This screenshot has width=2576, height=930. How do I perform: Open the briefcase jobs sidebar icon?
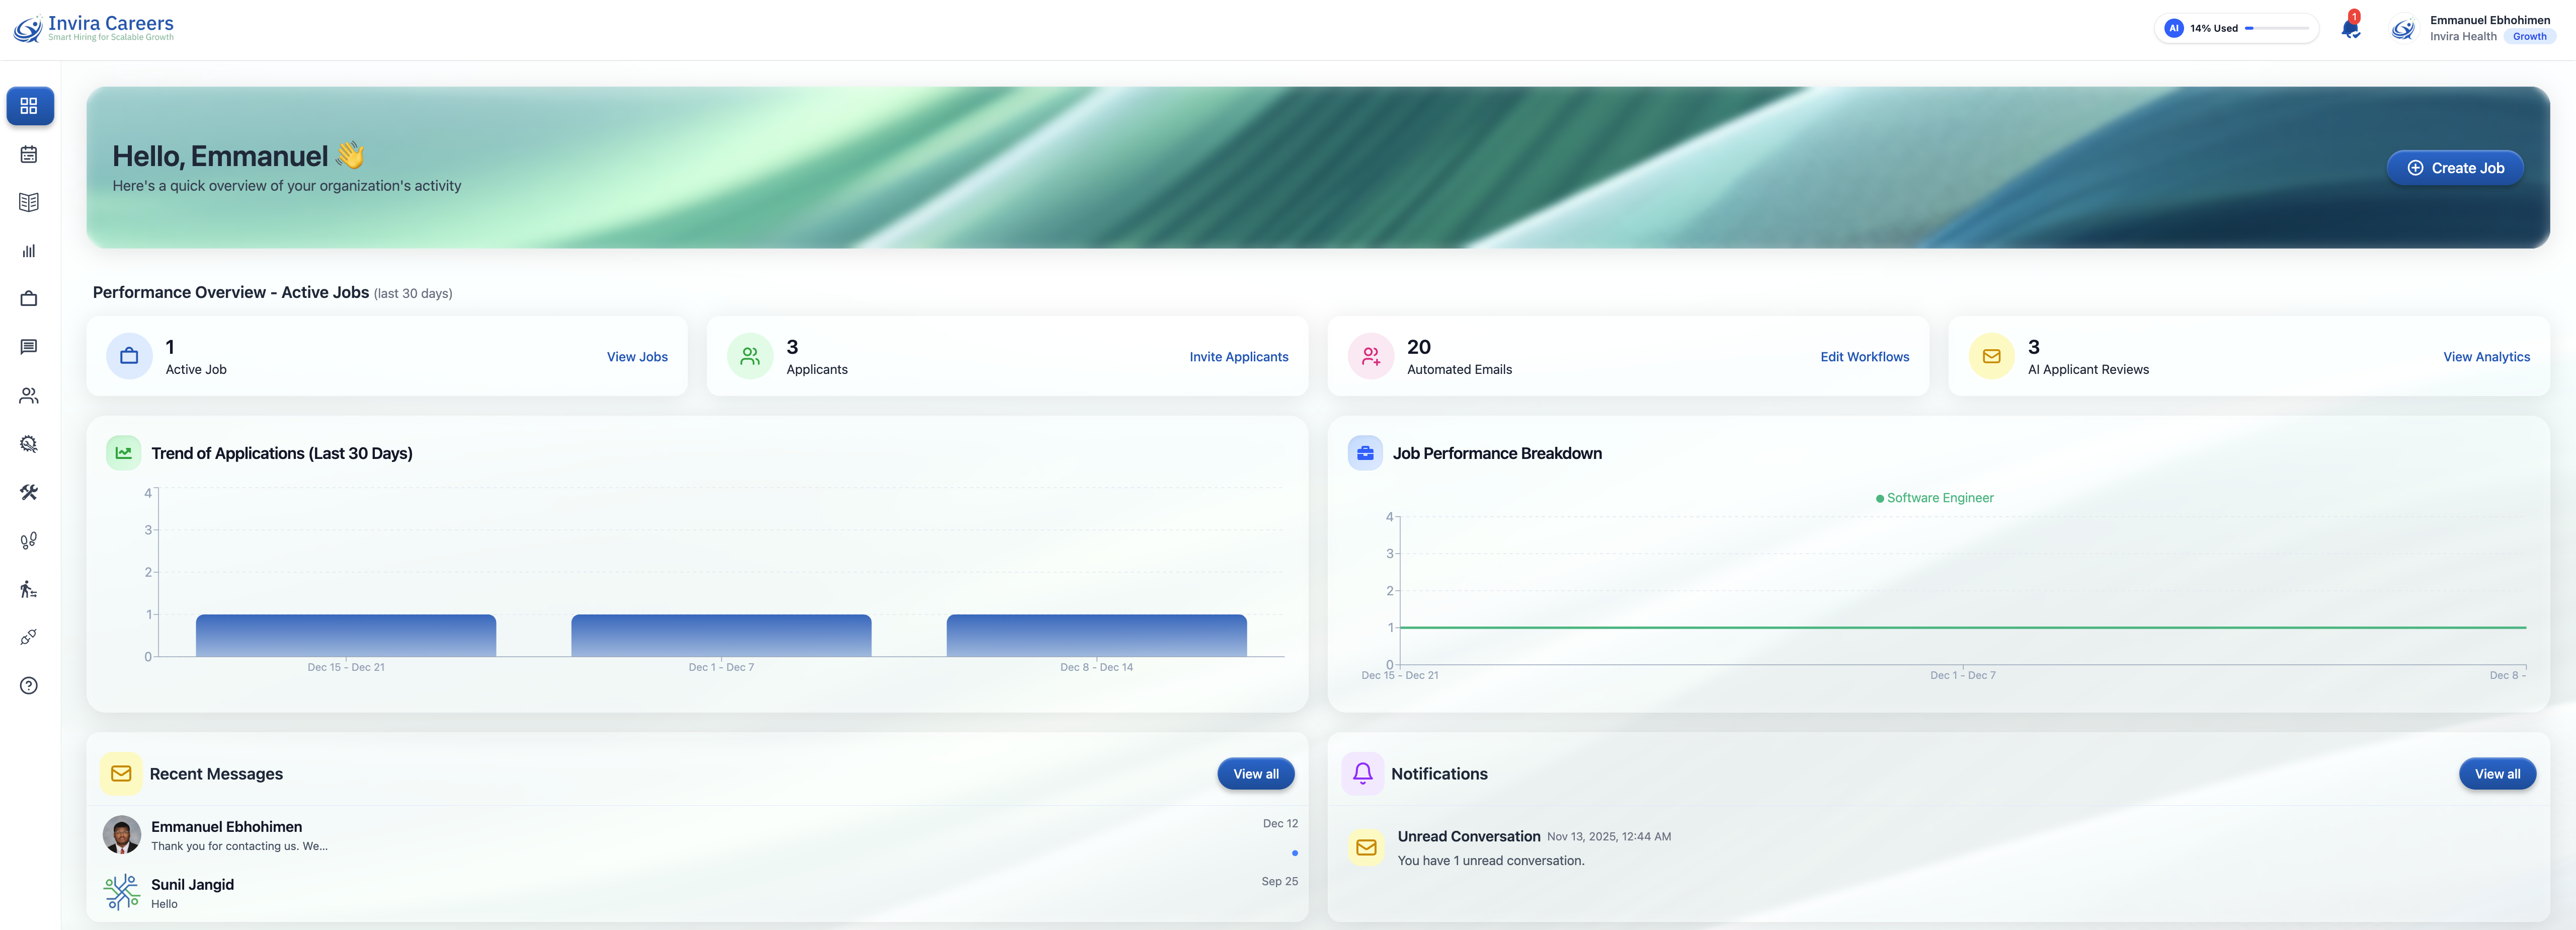(x=29, y=299)
